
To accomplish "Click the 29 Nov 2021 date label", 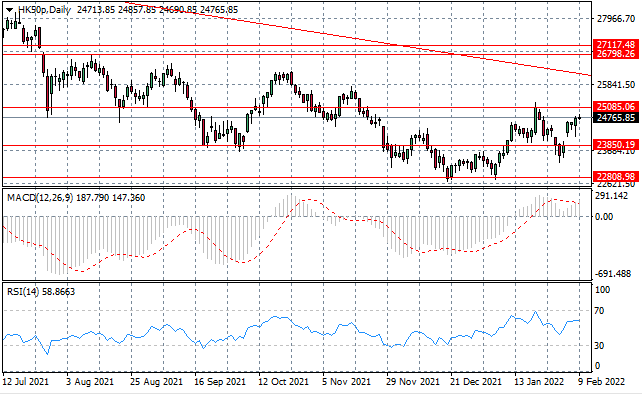I will click(x=412, y=382).
